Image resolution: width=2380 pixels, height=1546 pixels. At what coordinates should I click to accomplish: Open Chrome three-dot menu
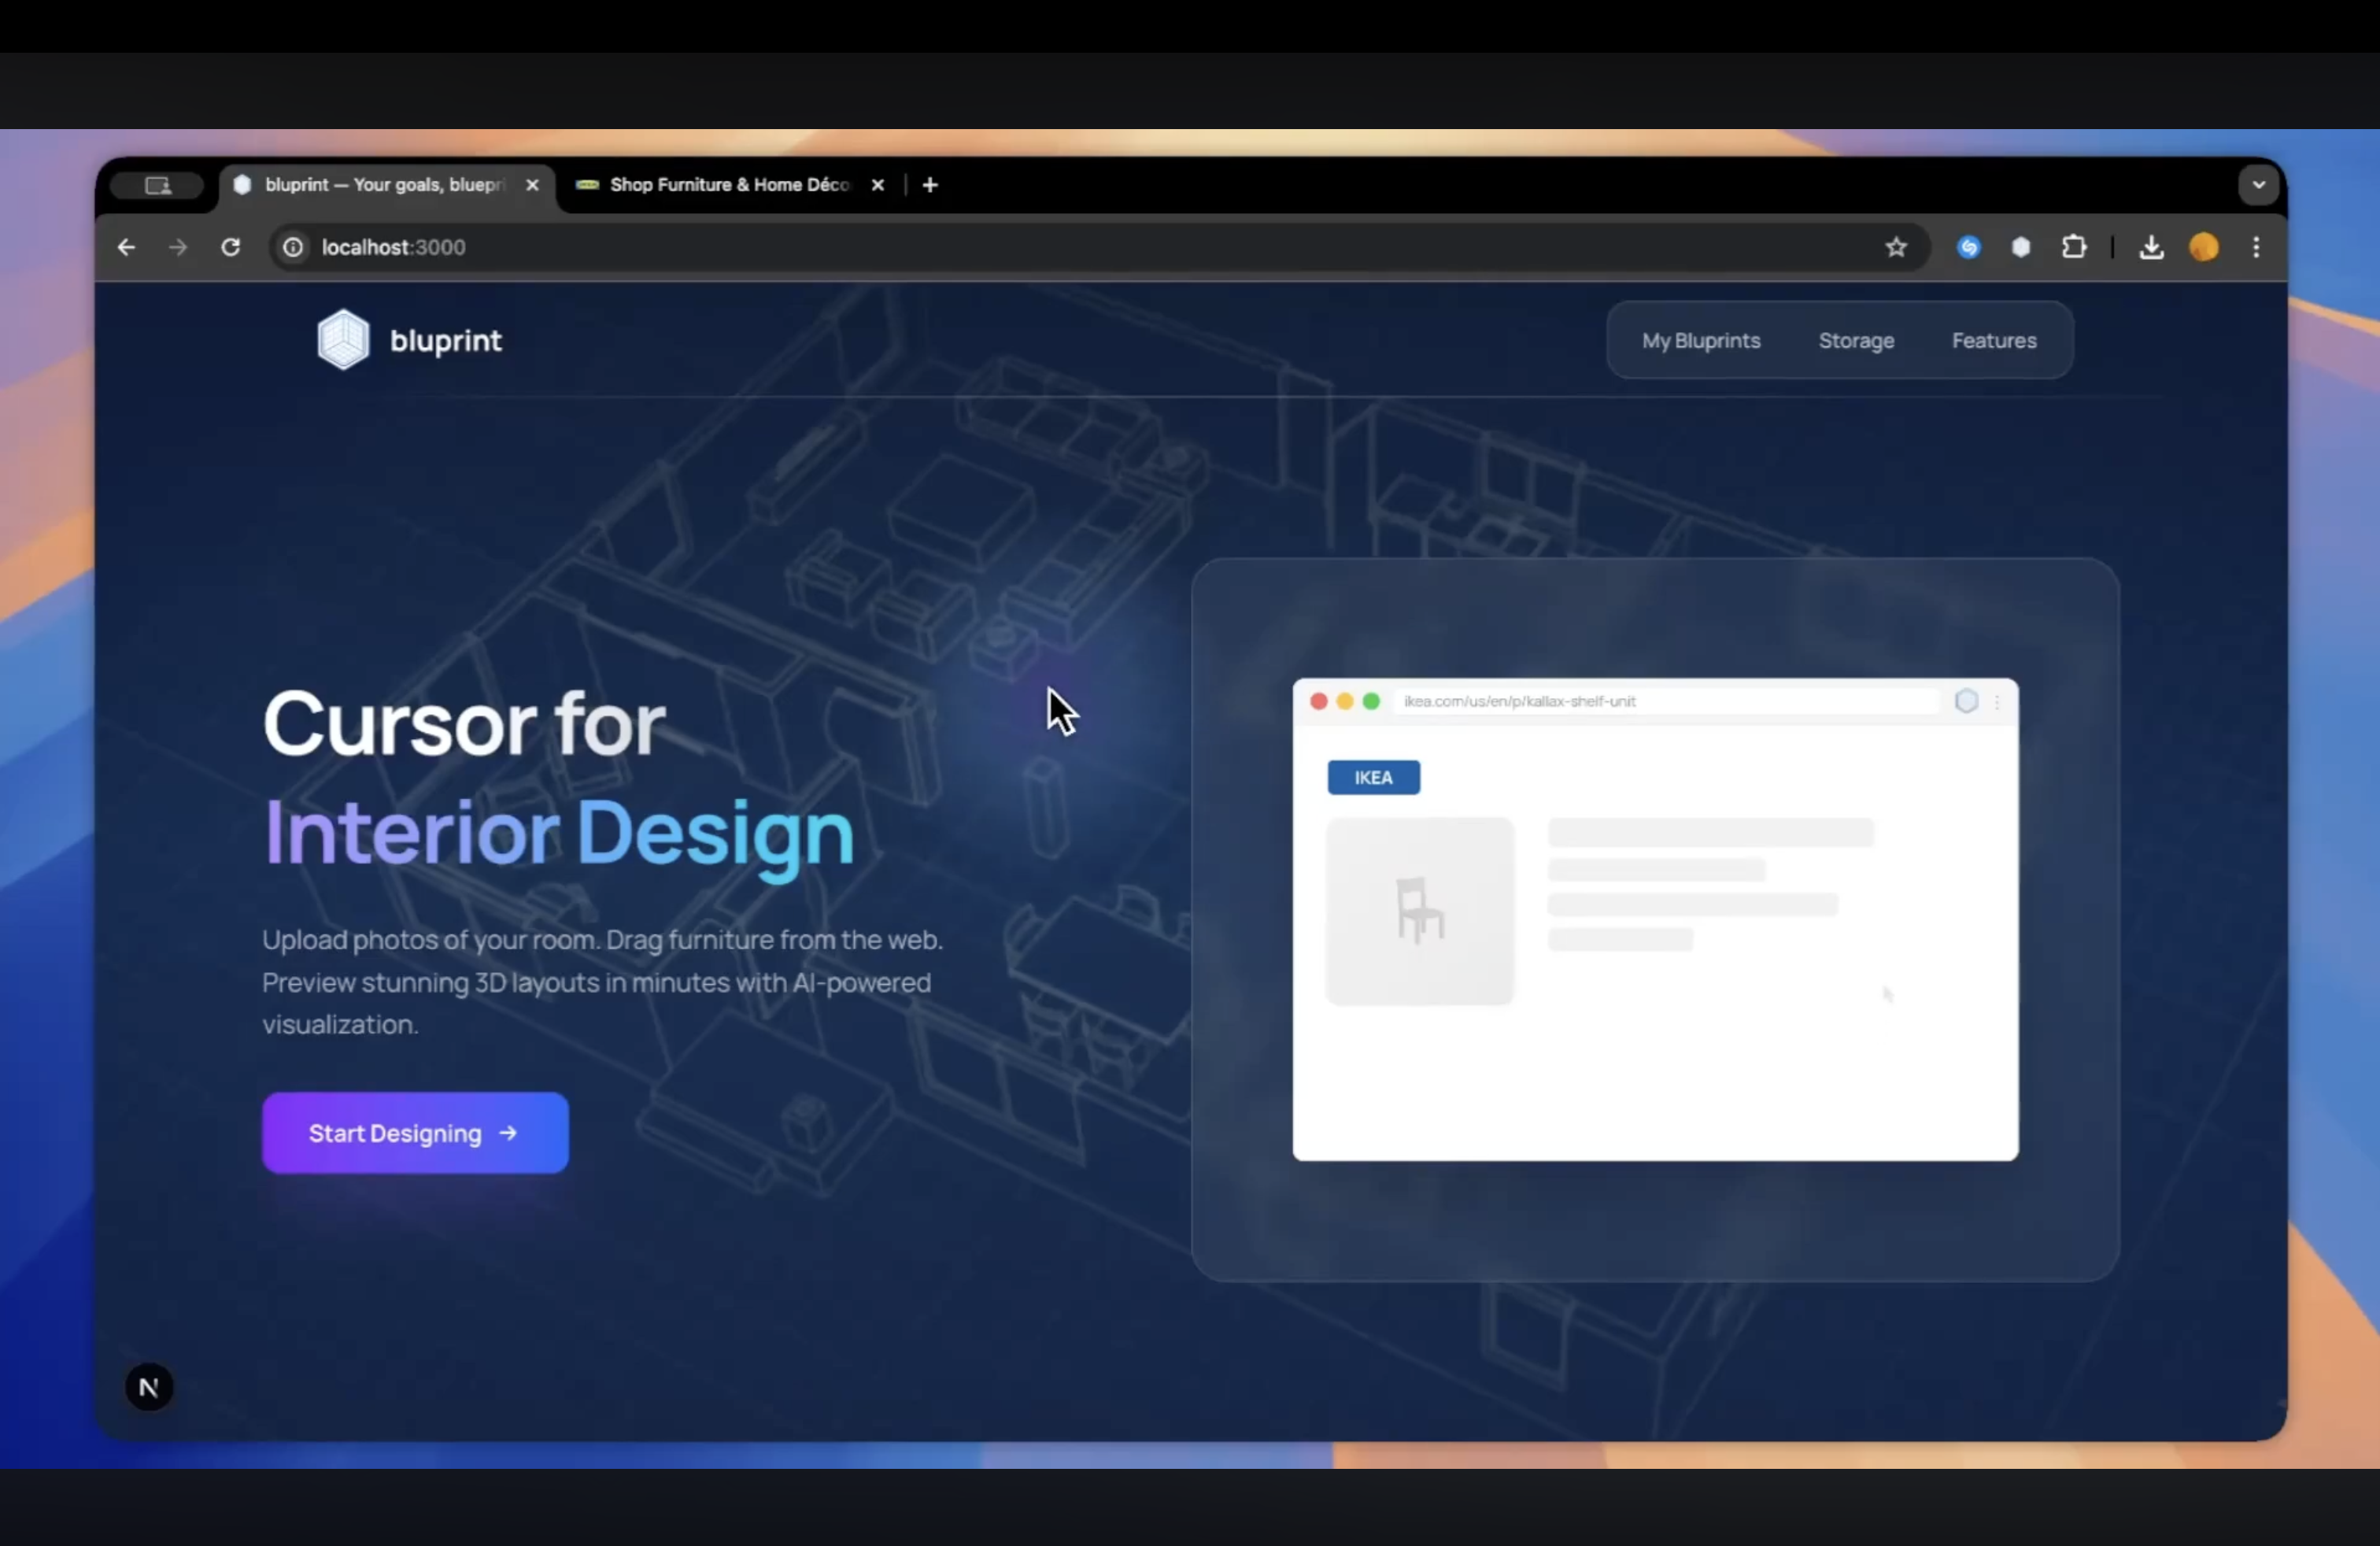(2256, 247)
